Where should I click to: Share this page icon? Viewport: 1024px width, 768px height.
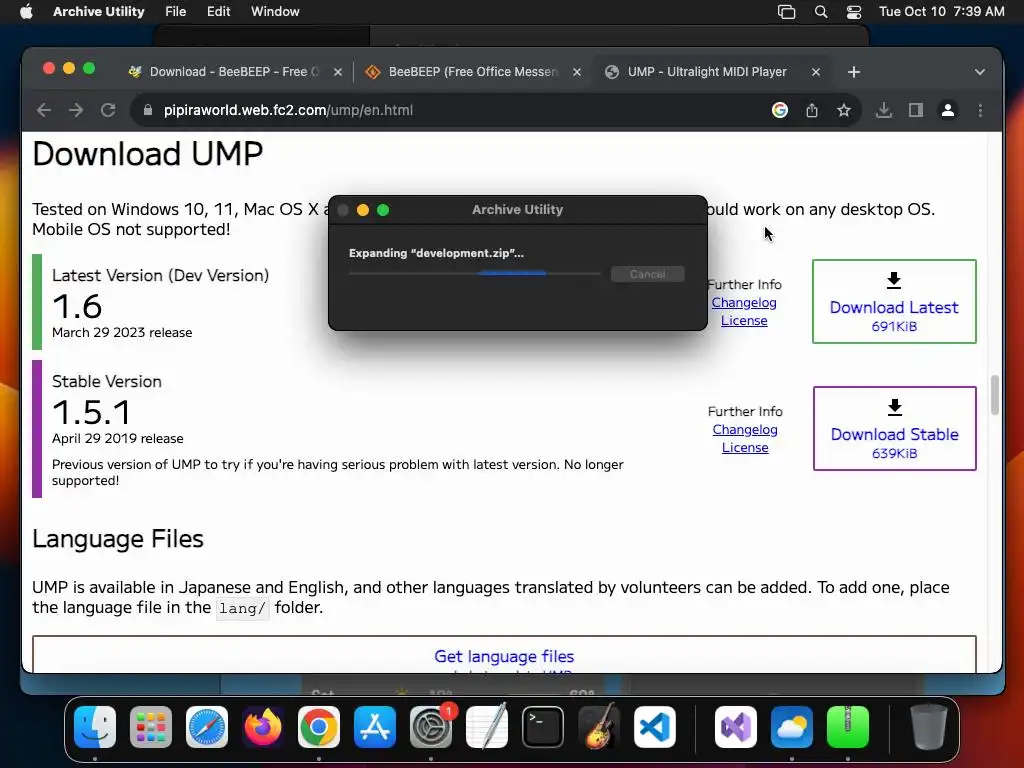click(x=812, y=110)
